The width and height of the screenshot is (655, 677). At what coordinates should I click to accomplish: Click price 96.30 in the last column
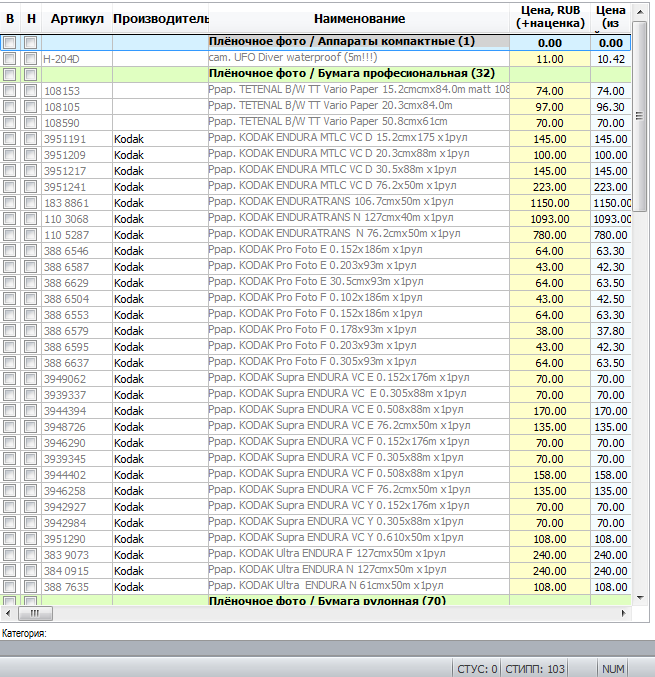pyautogui.click(x=611, y=107)
